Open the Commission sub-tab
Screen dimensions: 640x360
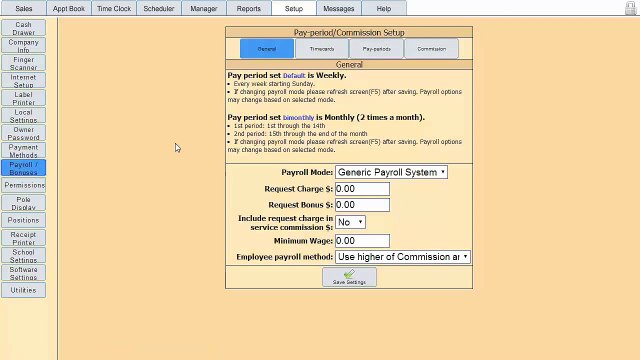point(431,49)
